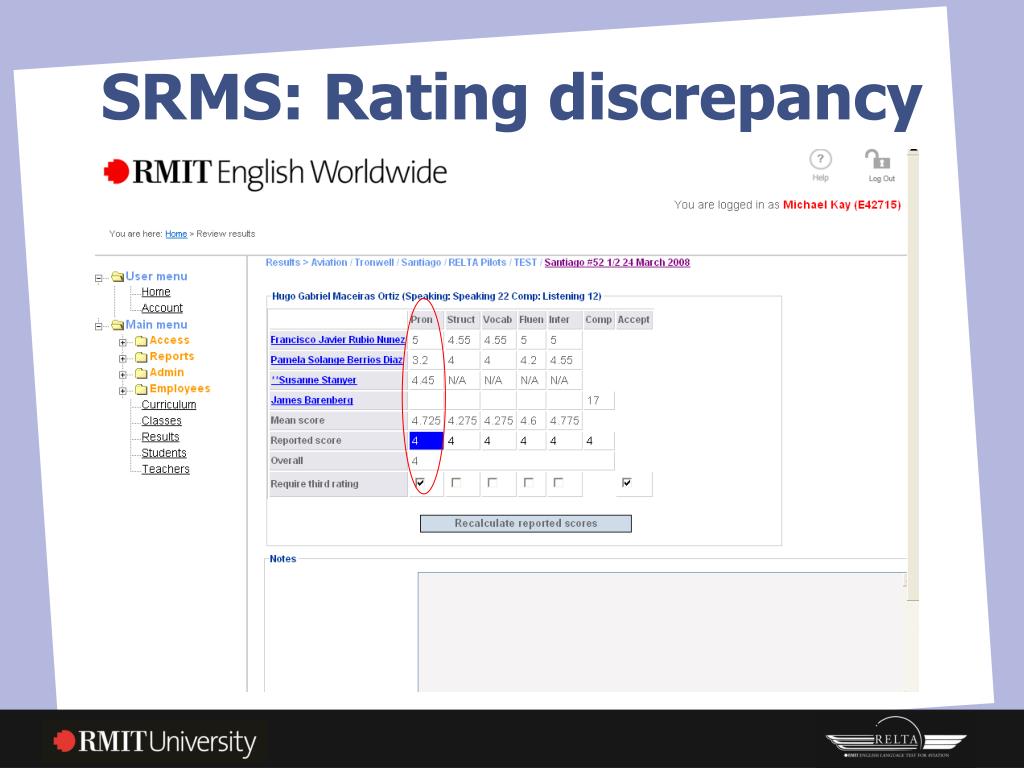The height and width of the screenshot is (768, 1024).
Task: Follow the Home breadcrumb link
Action: (x=176, y=234)
